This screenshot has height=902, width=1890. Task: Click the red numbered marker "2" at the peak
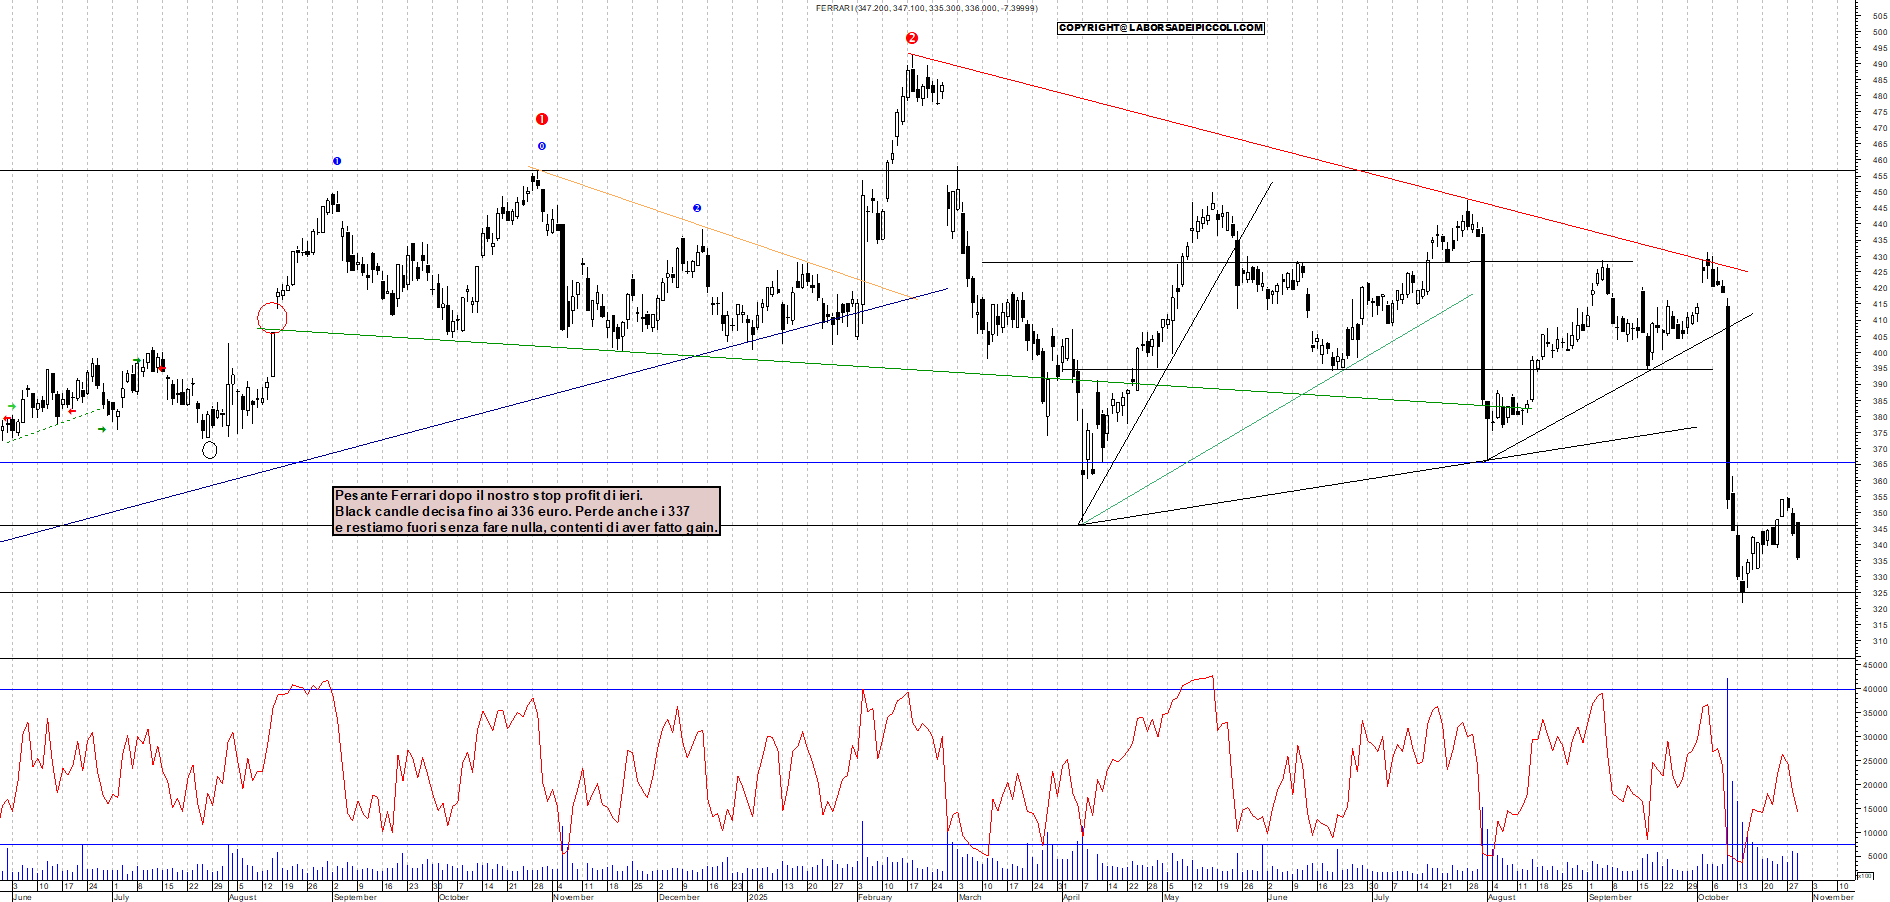(x=911, y=38)
